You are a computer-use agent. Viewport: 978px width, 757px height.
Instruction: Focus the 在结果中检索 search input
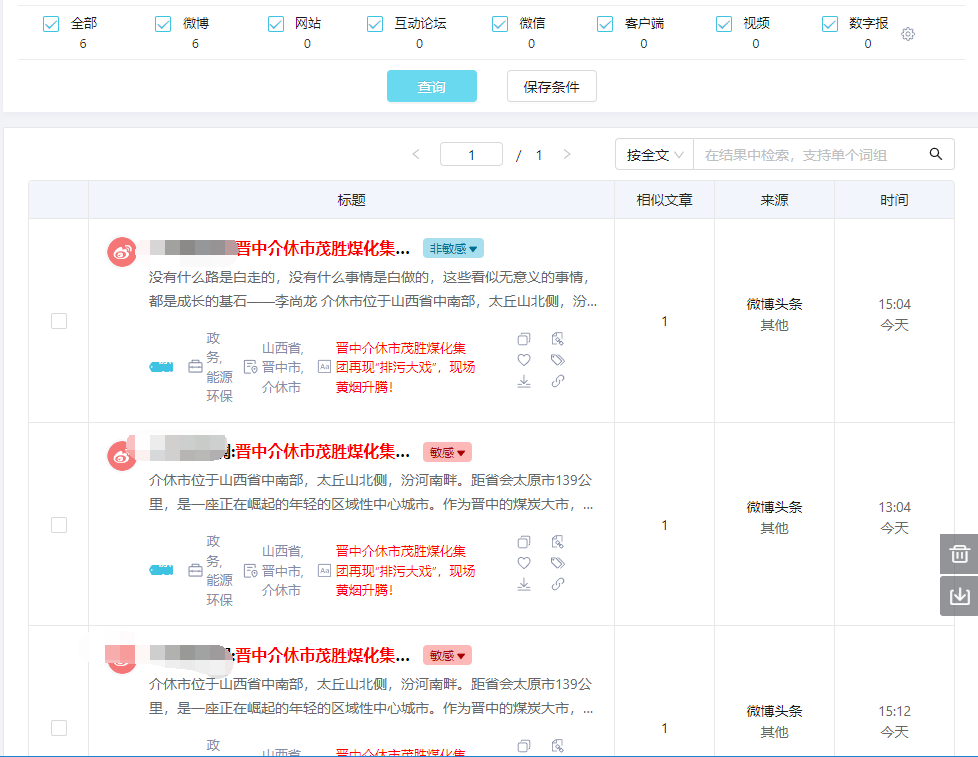click(x=811, y=155)
